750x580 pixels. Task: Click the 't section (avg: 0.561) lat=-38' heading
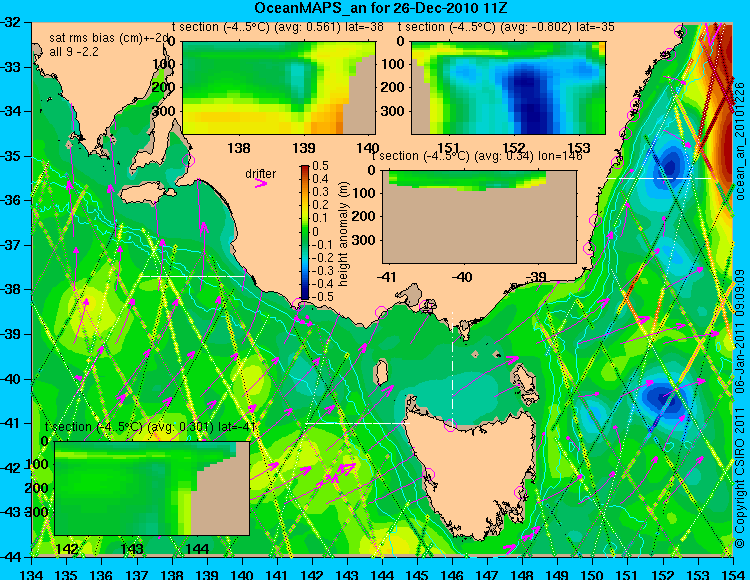[277, 27]
